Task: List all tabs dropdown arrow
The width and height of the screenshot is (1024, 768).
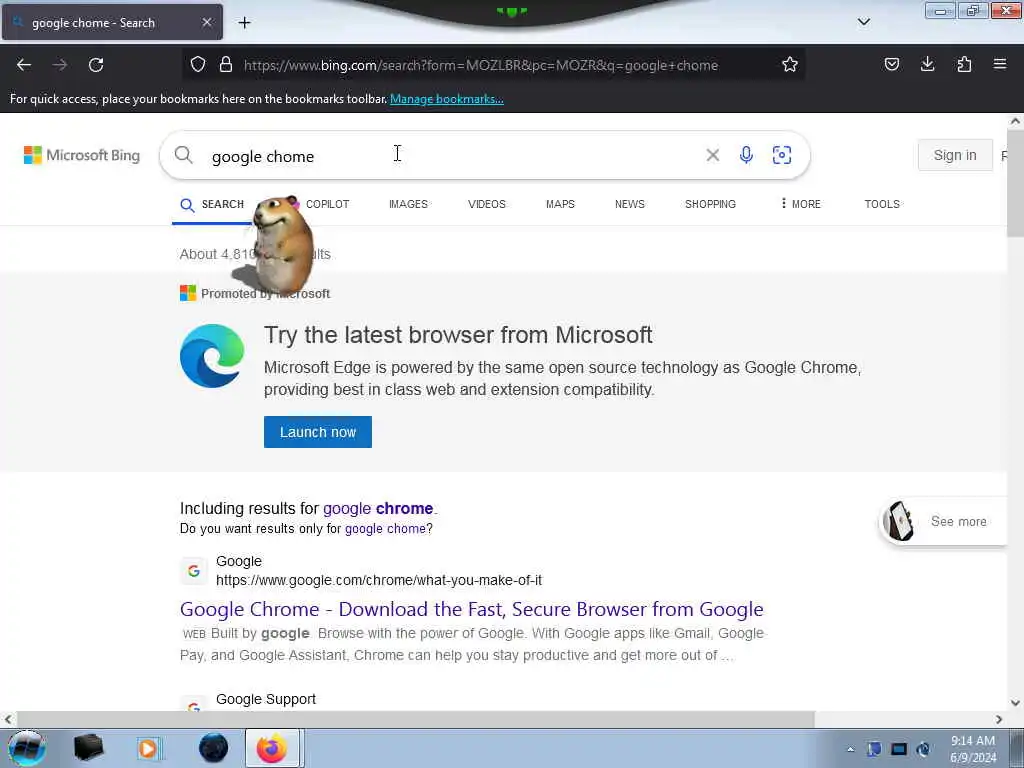Action: 863,22
